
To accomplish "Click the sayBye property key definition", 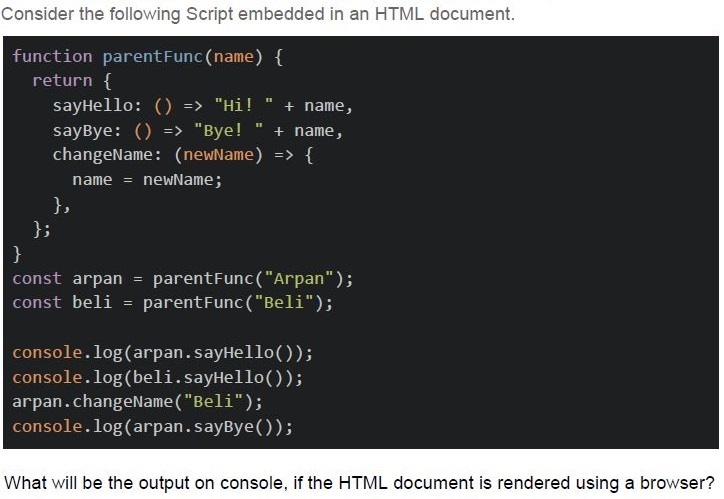I will pos(87,131).
